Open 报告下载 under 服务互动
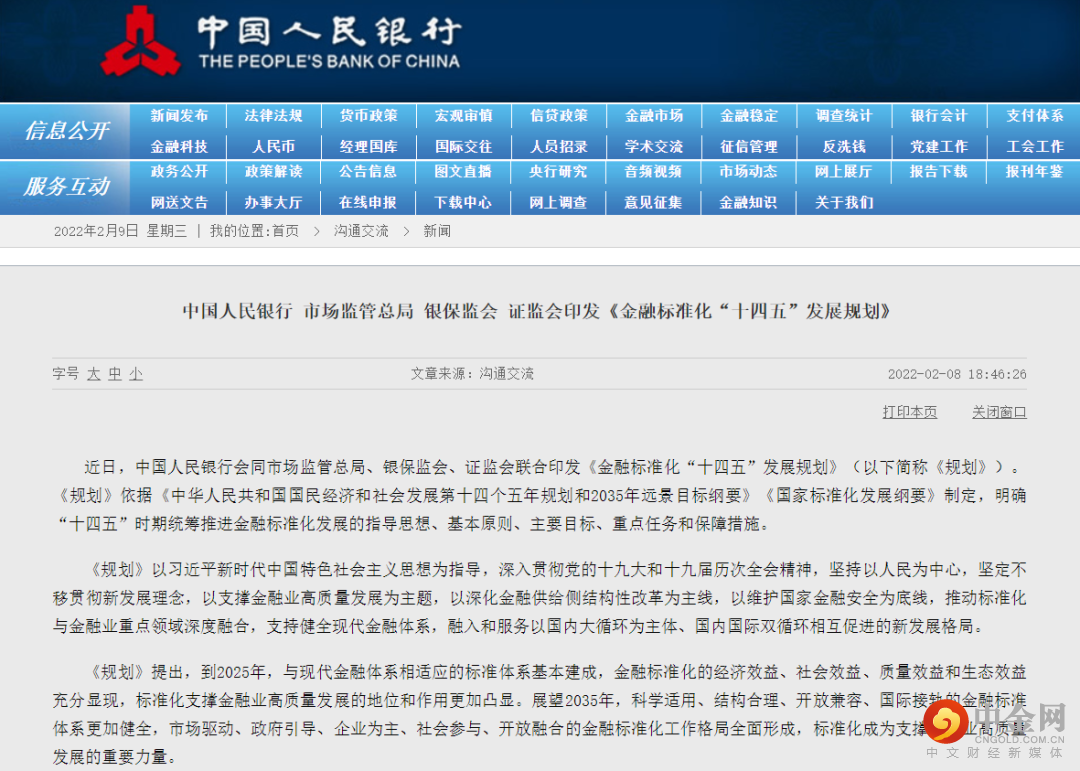1080x771 pixels. (939, 172)
